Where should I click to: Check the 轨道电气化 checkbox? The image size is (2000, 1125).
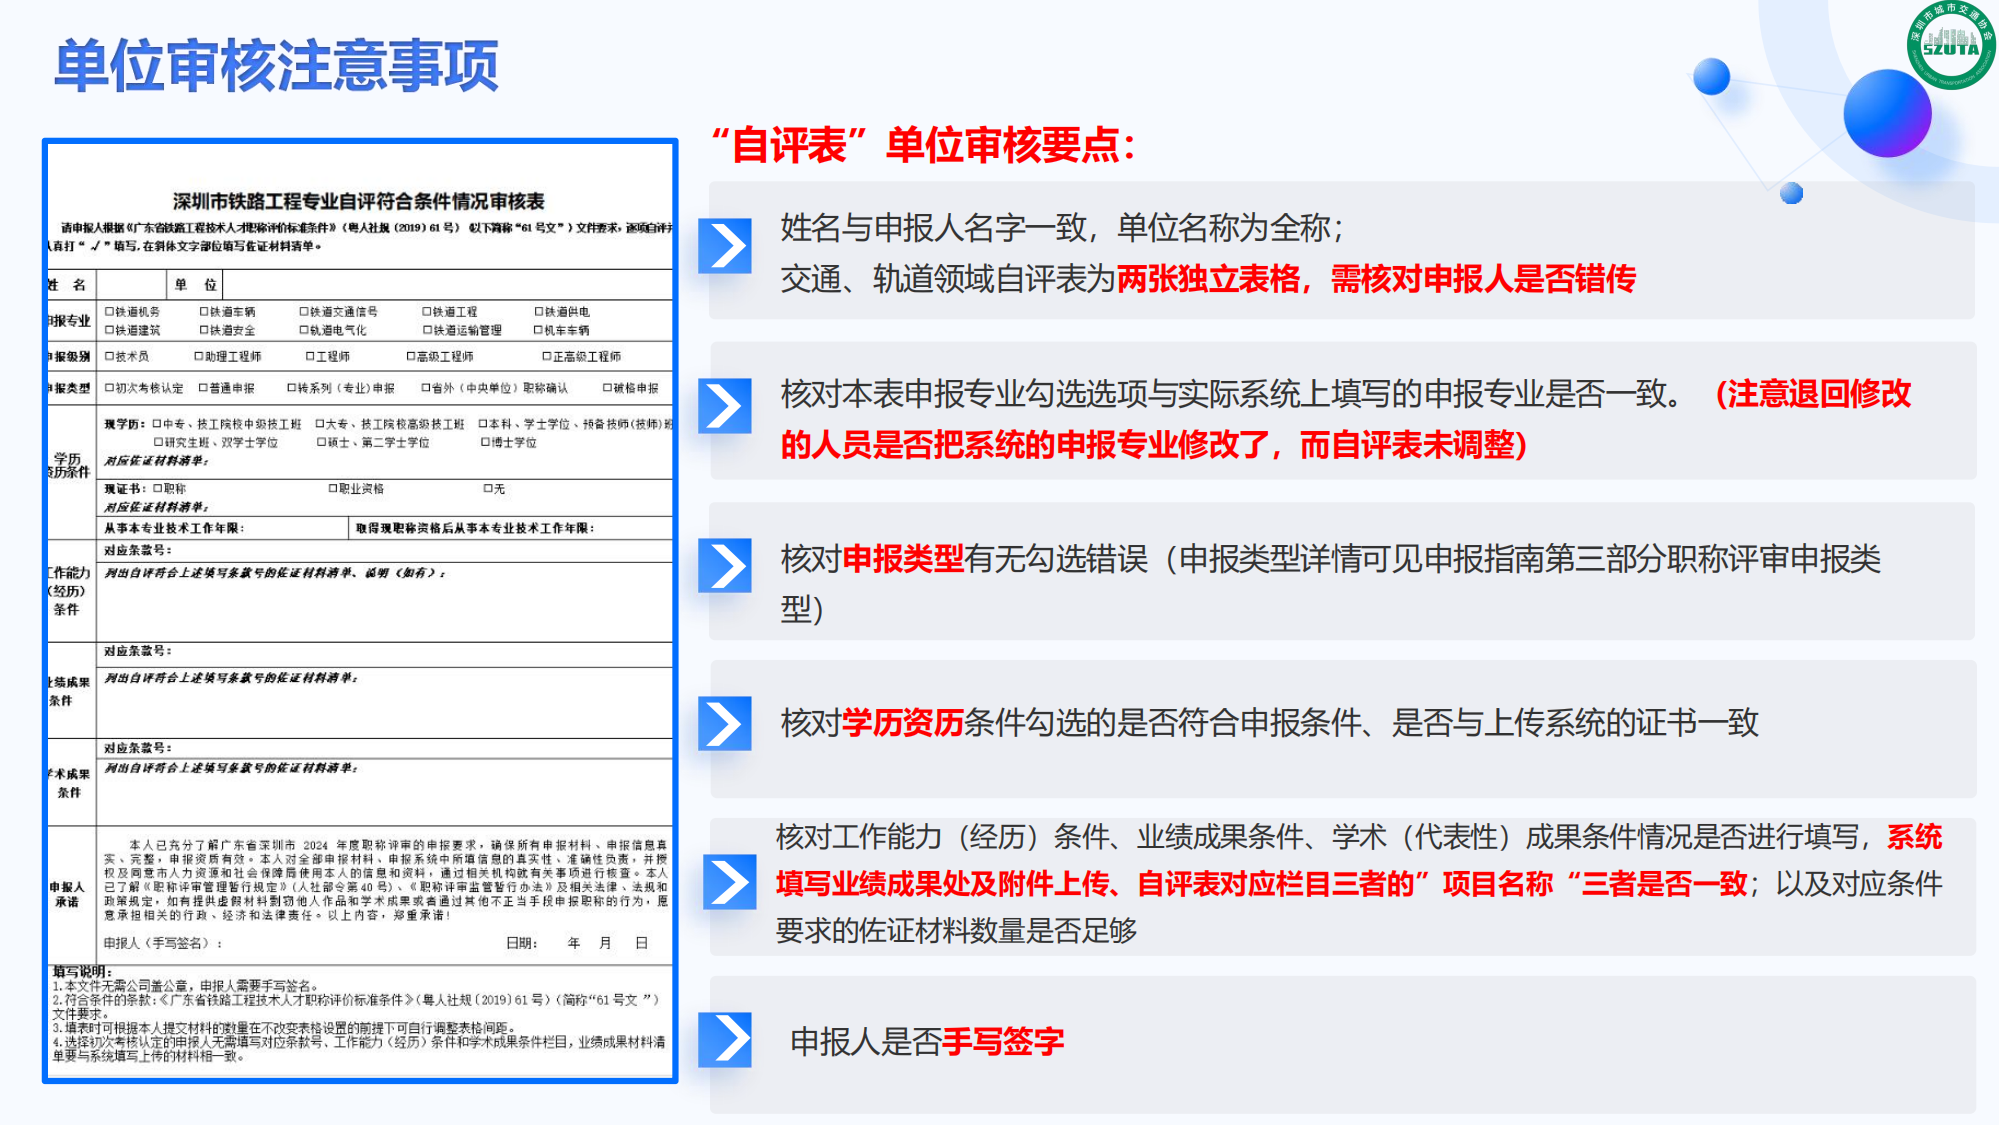[304, 330]
